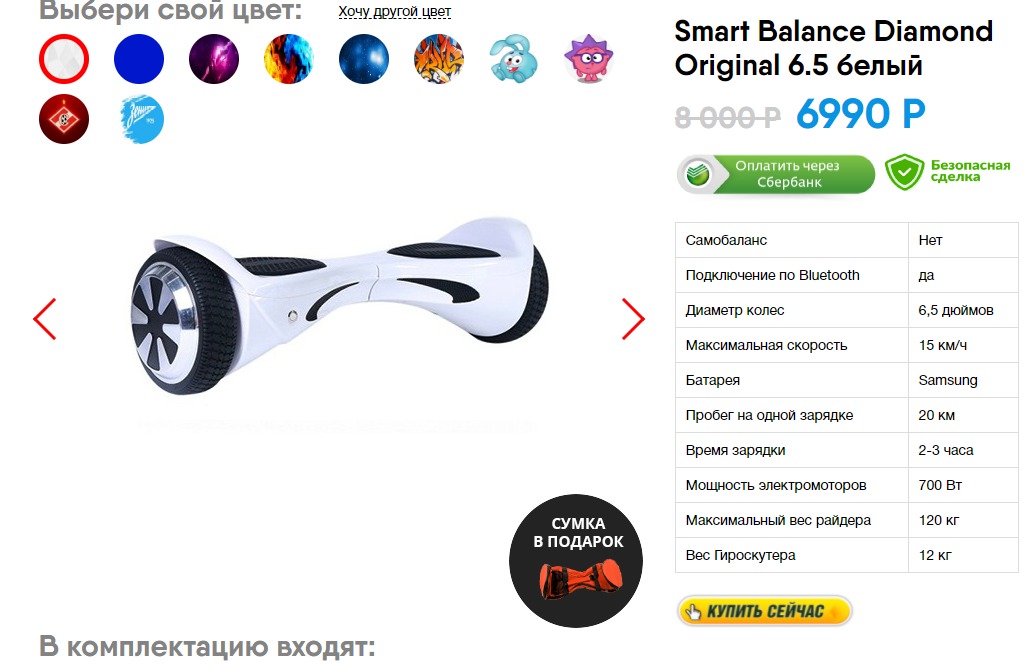This screenshot has width=1031, height=665.
Task: Click the 'Сумка в подарок' badge
Action: pyautogui.click(x=576, y=560)
